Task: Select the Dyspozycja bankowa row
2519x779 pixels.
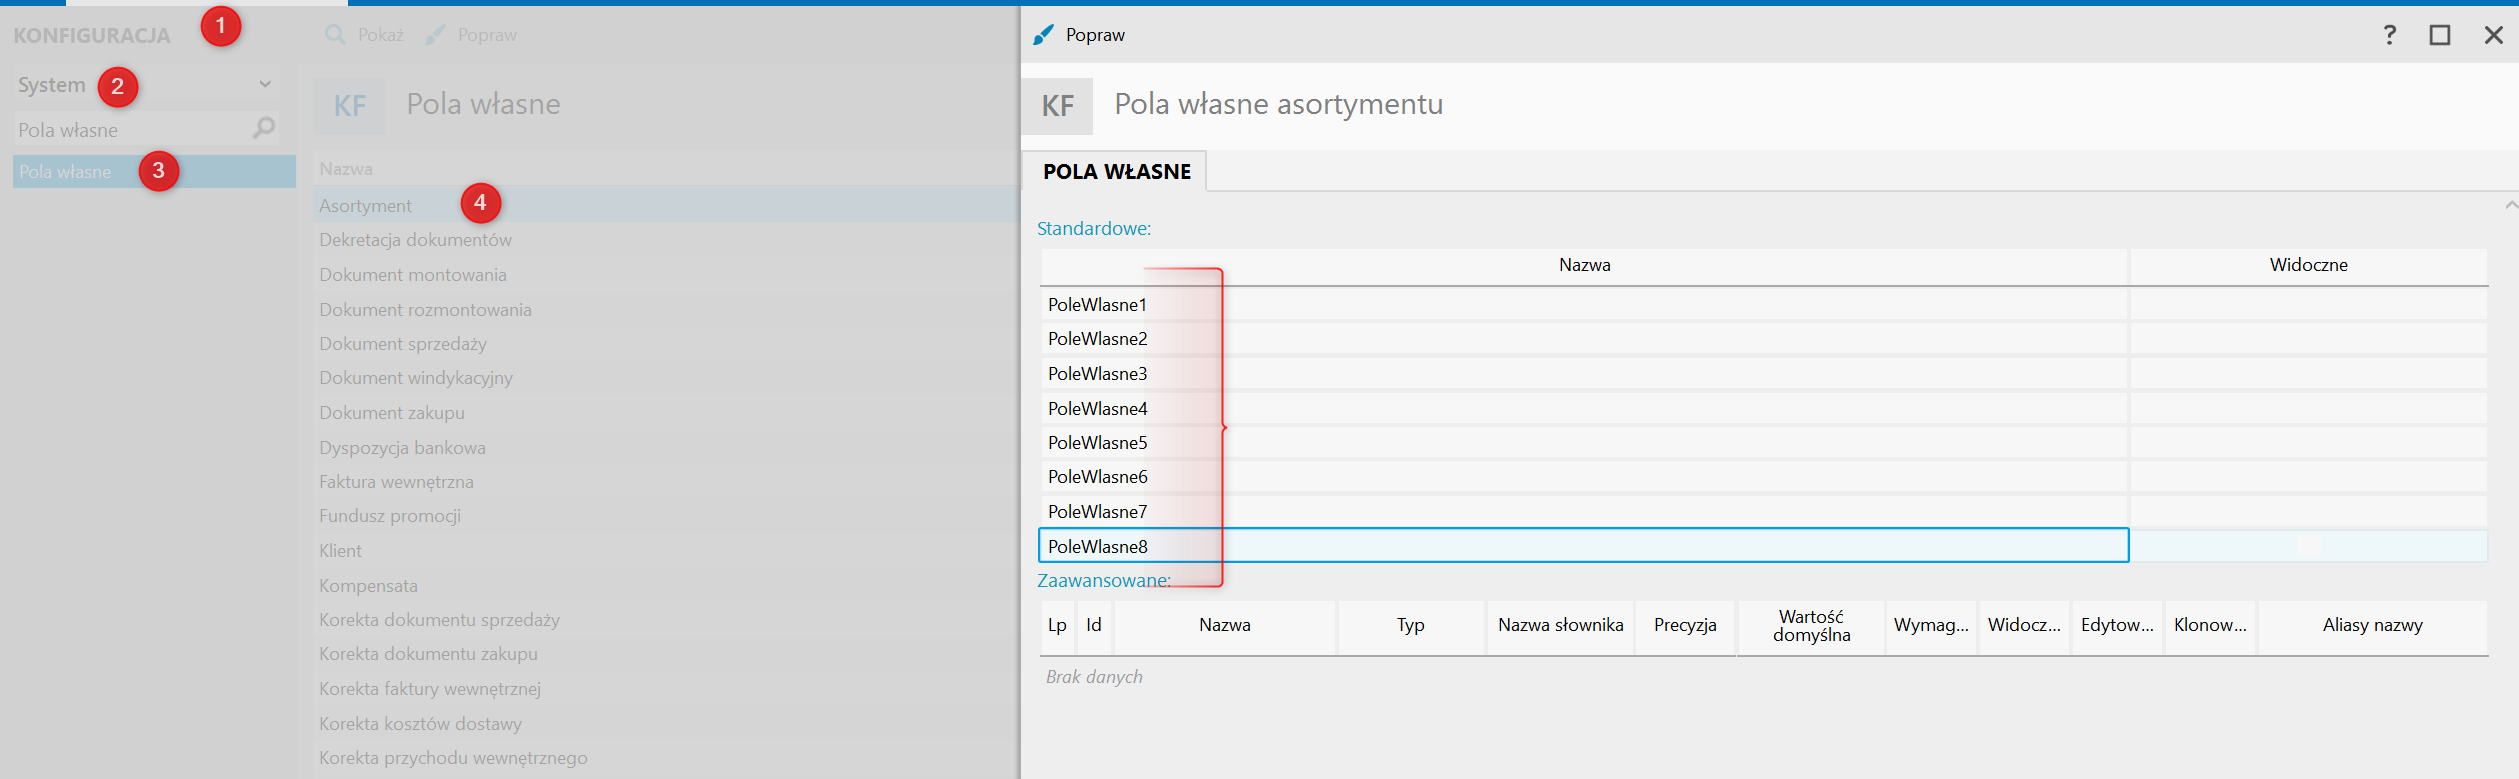Action: click(x=666, y=447)
